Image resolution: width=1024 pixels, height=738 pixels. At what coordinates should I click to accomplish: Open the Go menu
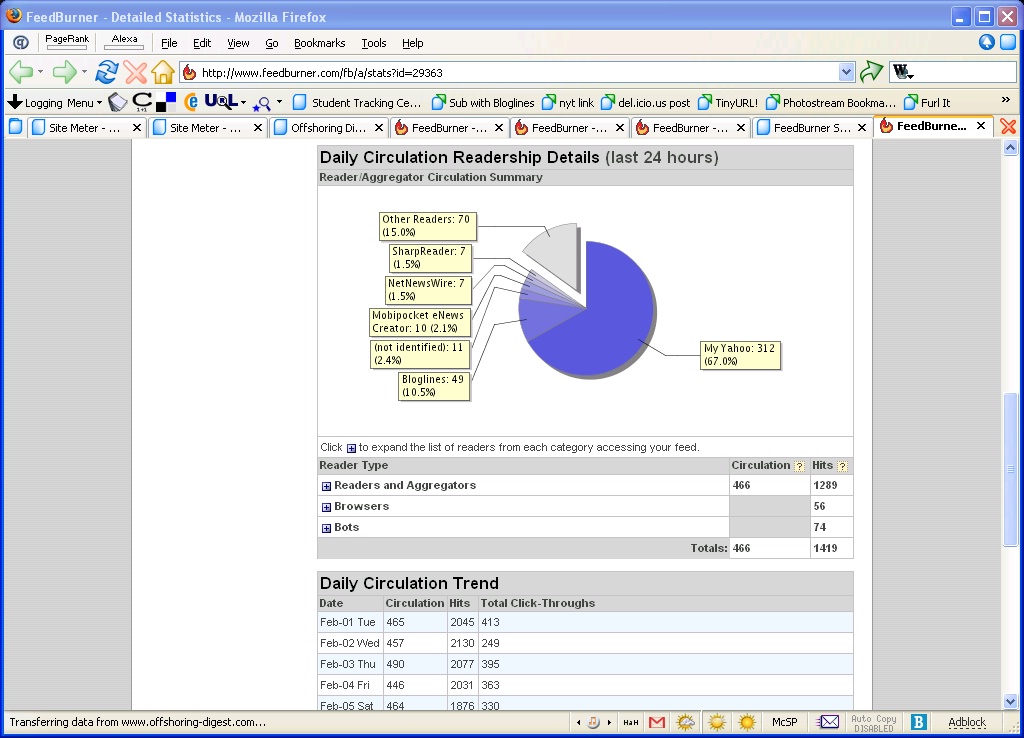(272, 43)
